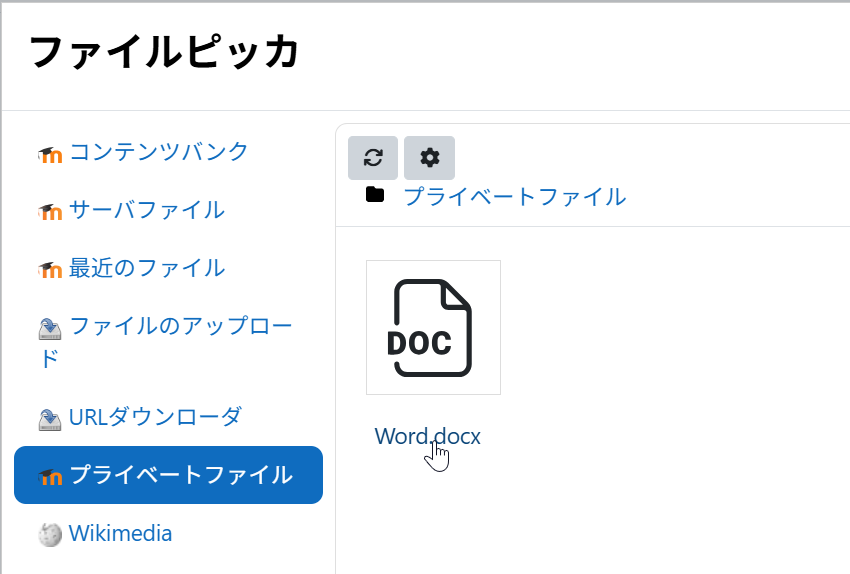
Task: Open the ファイルのアップロード option
Action: [x=180, y=327]
